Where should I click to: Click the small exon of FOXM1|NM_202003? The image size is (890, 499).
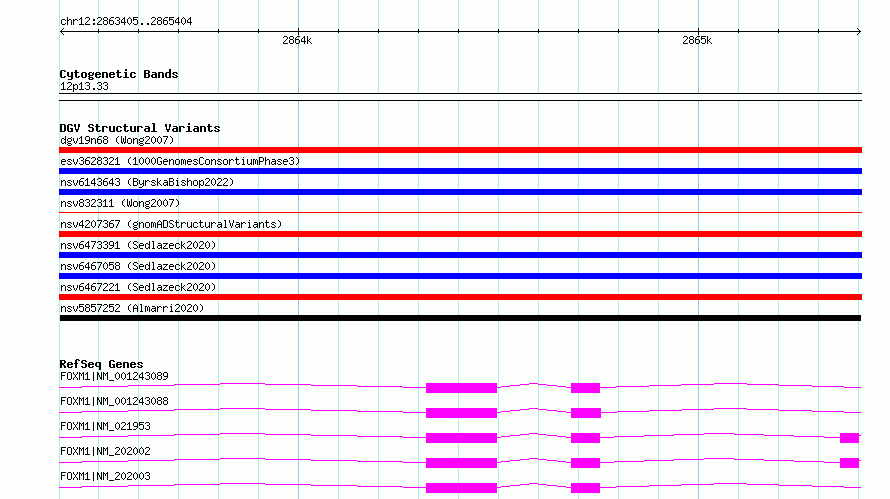coord(585,488)
